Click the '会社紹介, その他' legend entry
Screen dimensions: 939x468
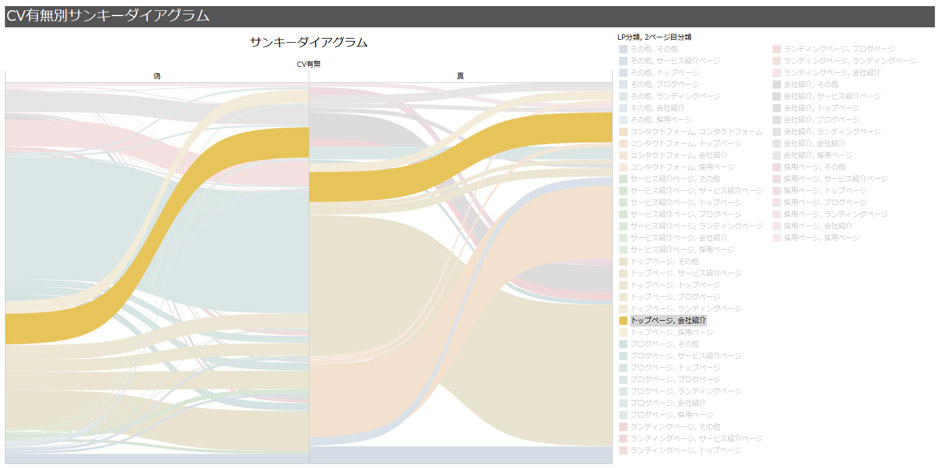pyautogui.click(x=811, y=85)
